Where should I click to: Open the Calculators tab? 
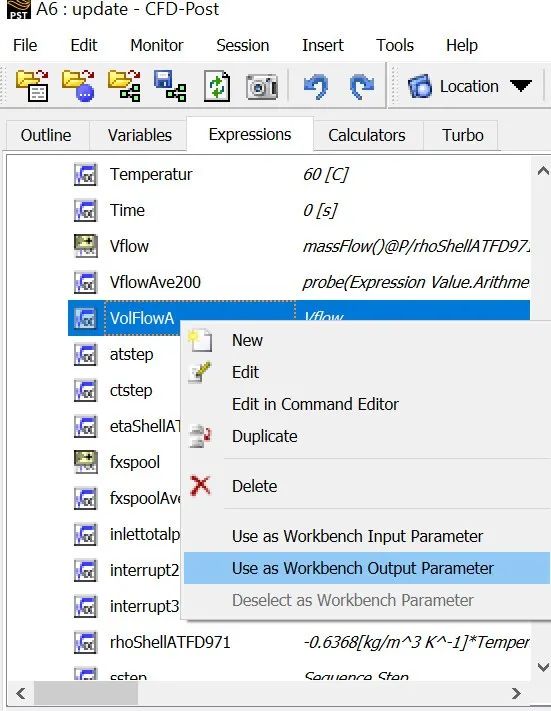click(366, 135)
